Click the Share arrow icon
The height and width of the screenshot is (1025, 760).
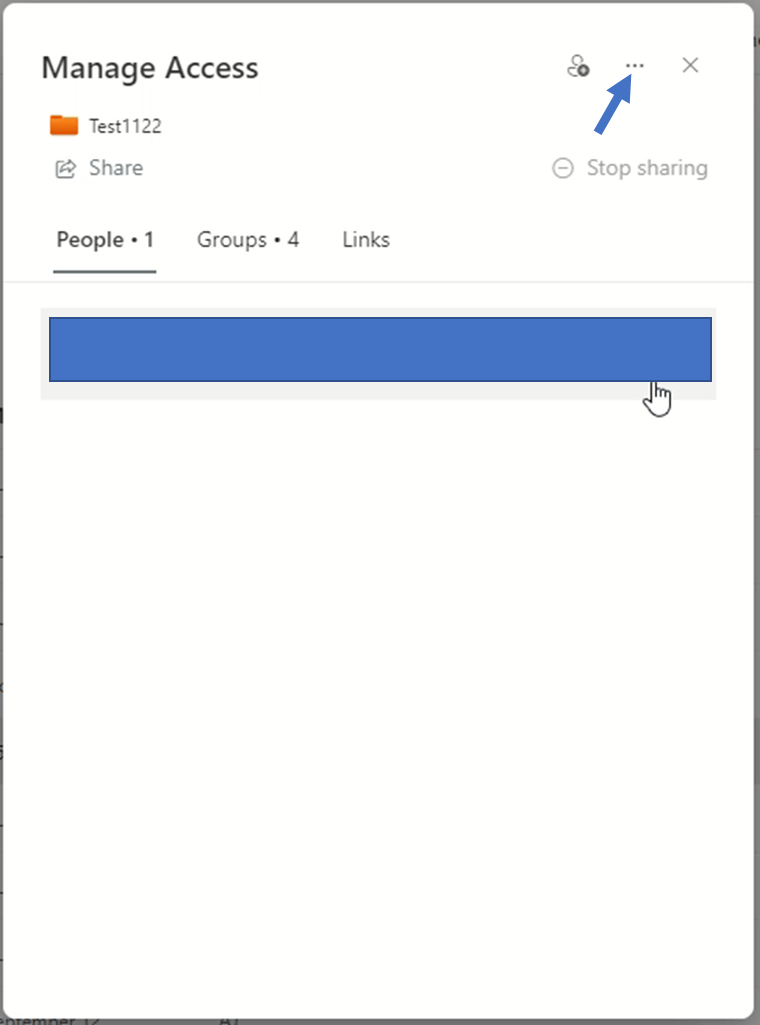point(65,169)
